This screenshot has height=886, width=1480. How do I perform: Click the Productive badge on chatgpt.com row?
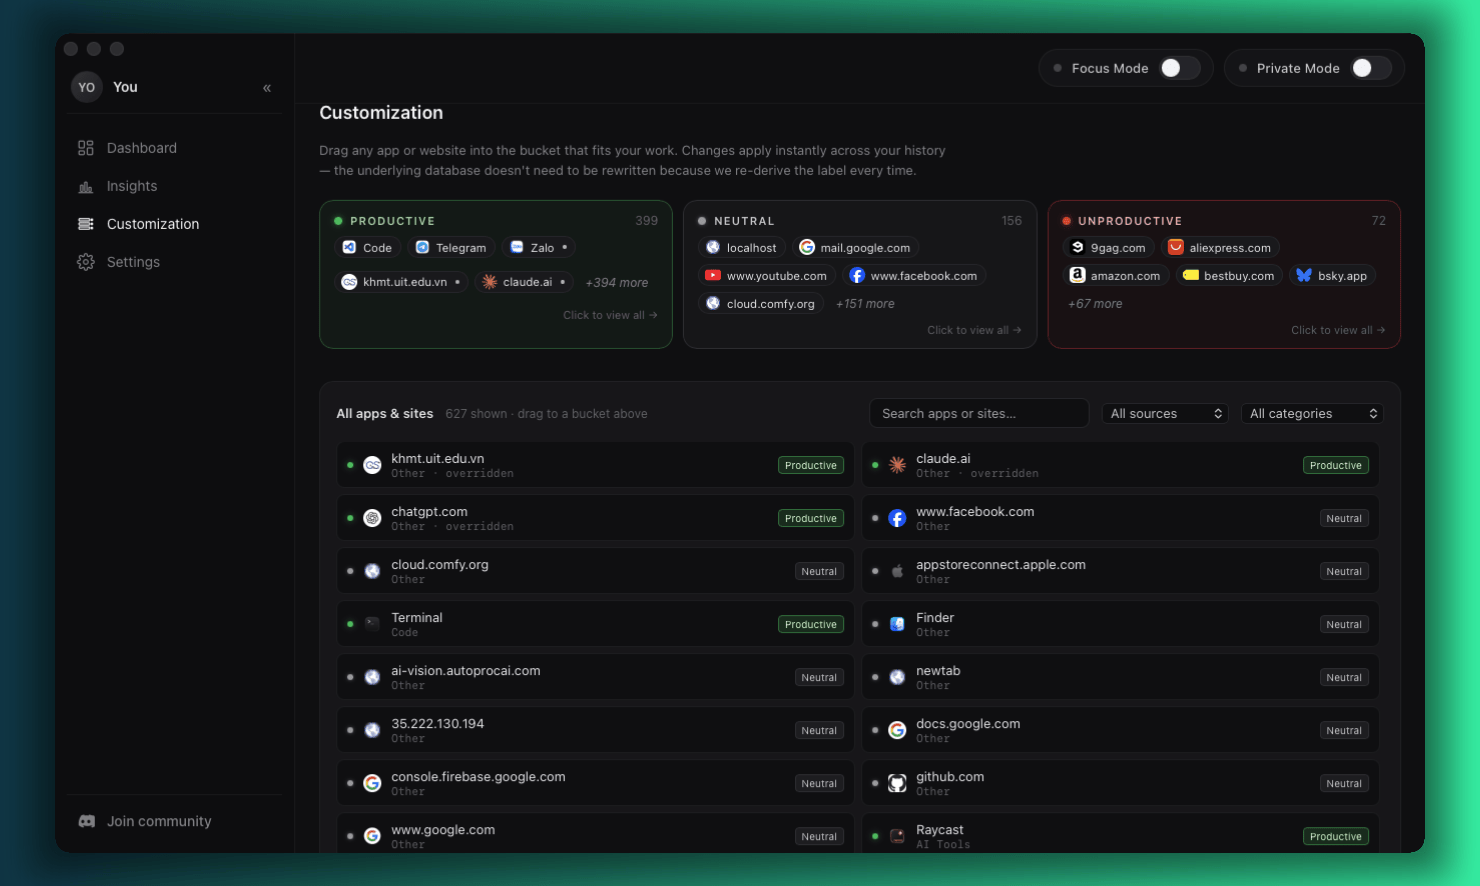[811, 518]
